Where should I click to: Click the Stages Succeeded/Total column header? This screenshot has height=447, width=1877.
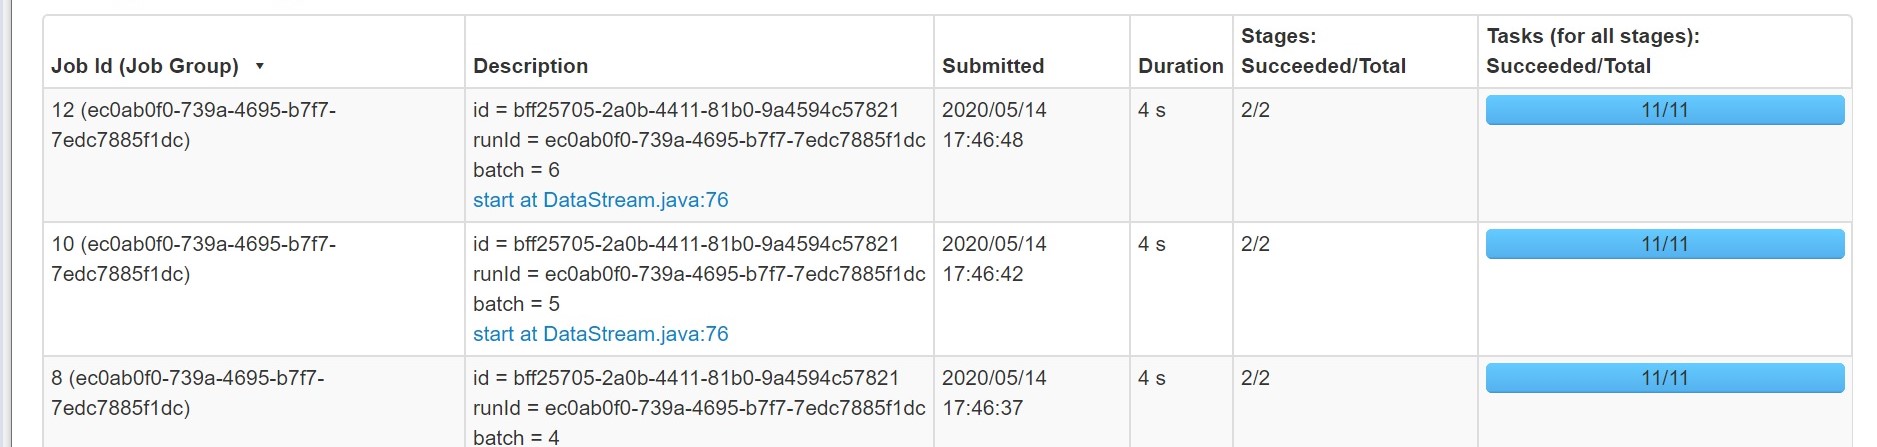tap(1323, 51)
